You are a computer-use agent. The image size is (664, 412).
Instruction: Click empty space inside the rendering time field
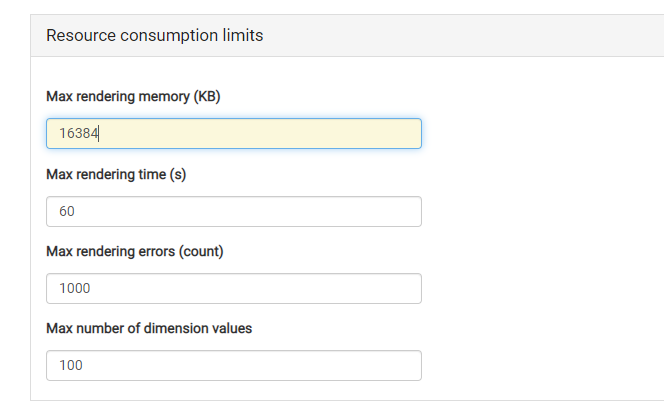point(250,211)
